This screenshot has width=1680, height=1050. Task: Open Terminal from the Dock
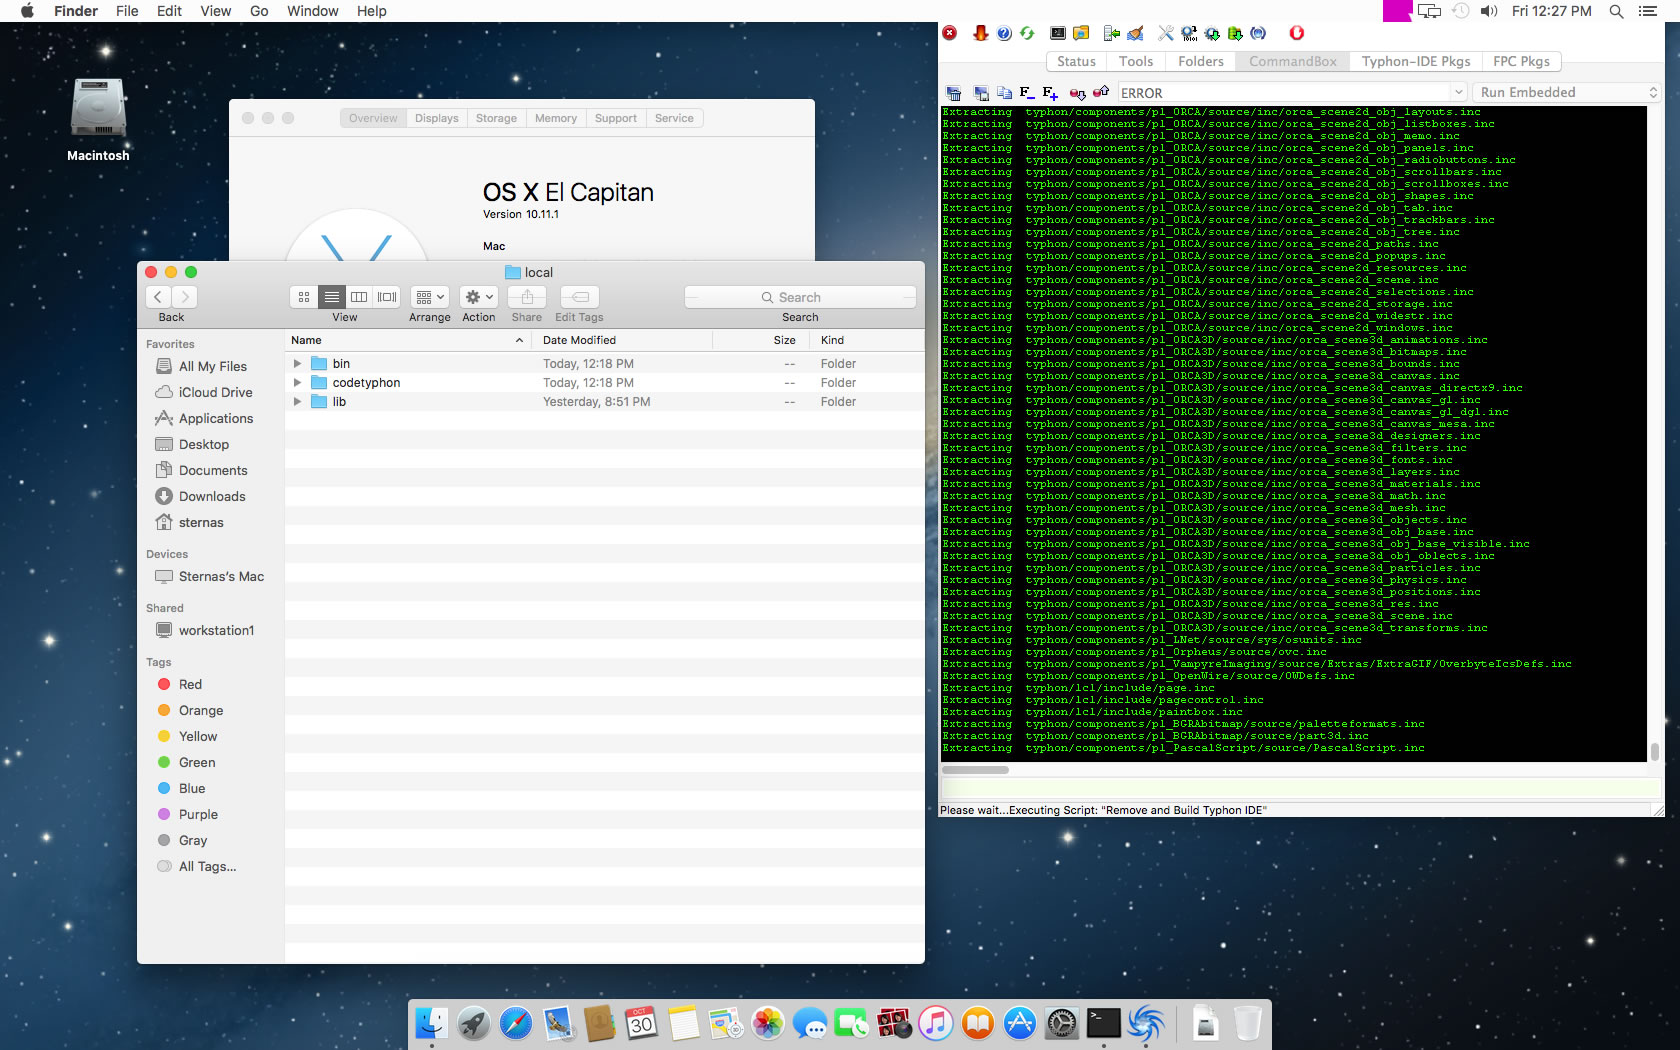1104,1023
